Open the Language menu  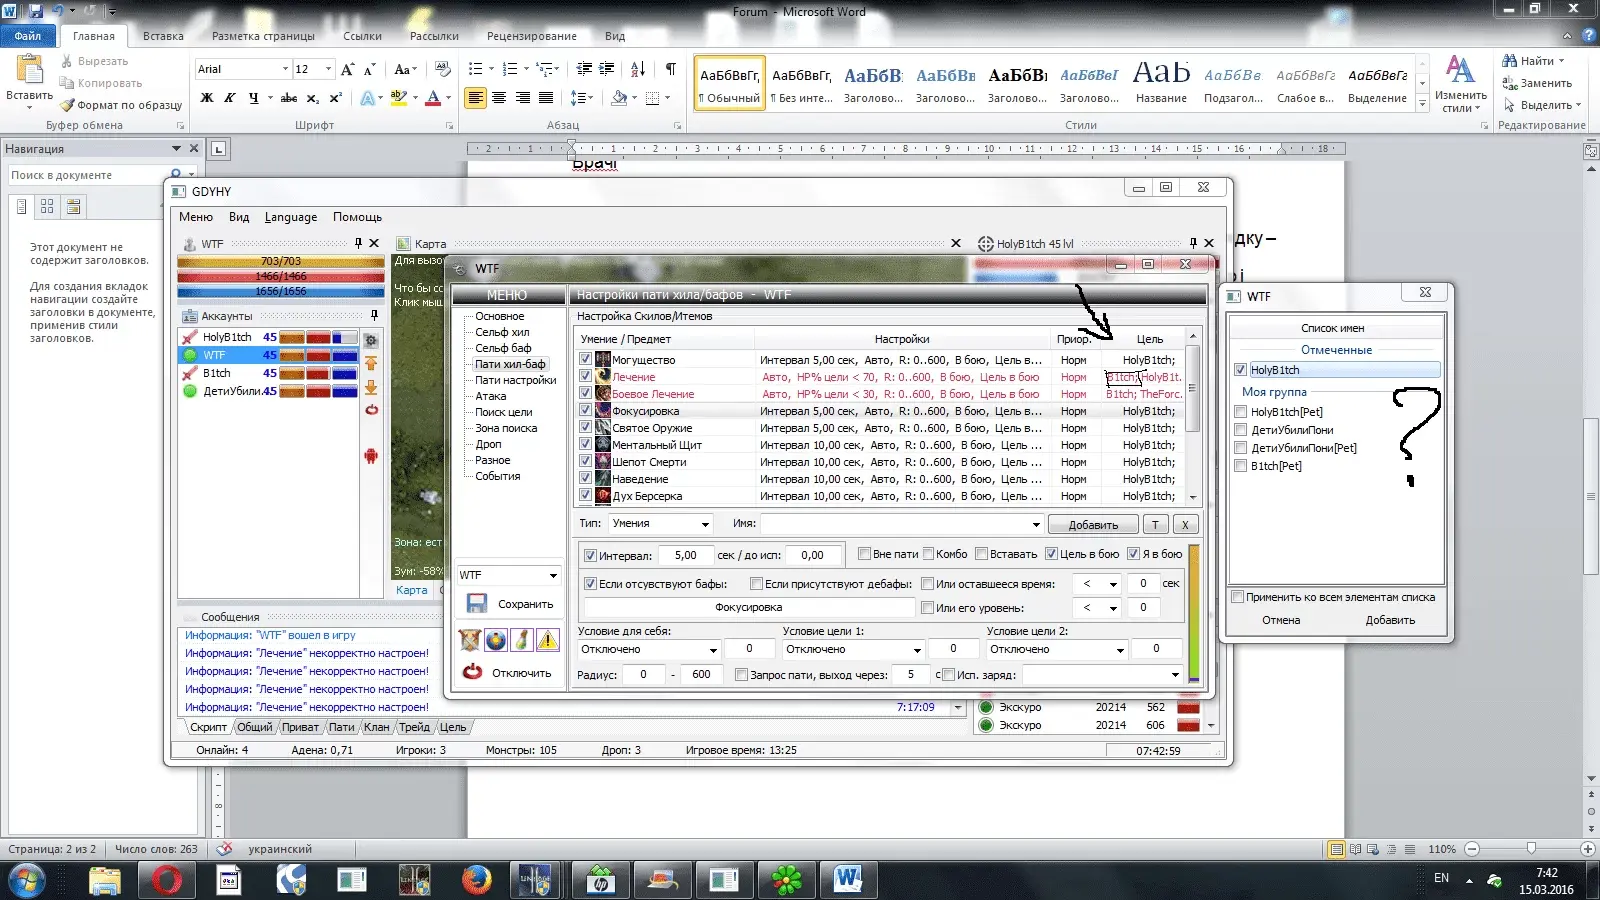click(291, 217)
